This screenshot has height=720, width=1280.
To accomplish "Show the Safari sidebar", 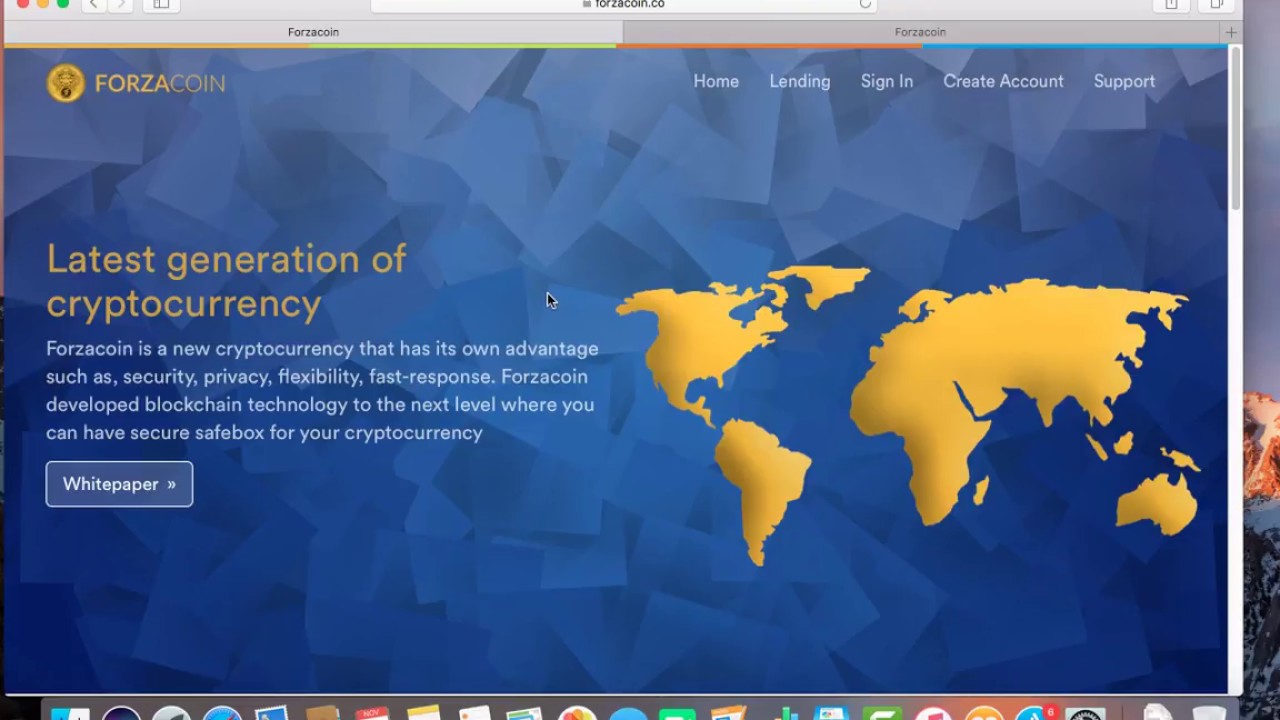I will (x=161, y=5).
